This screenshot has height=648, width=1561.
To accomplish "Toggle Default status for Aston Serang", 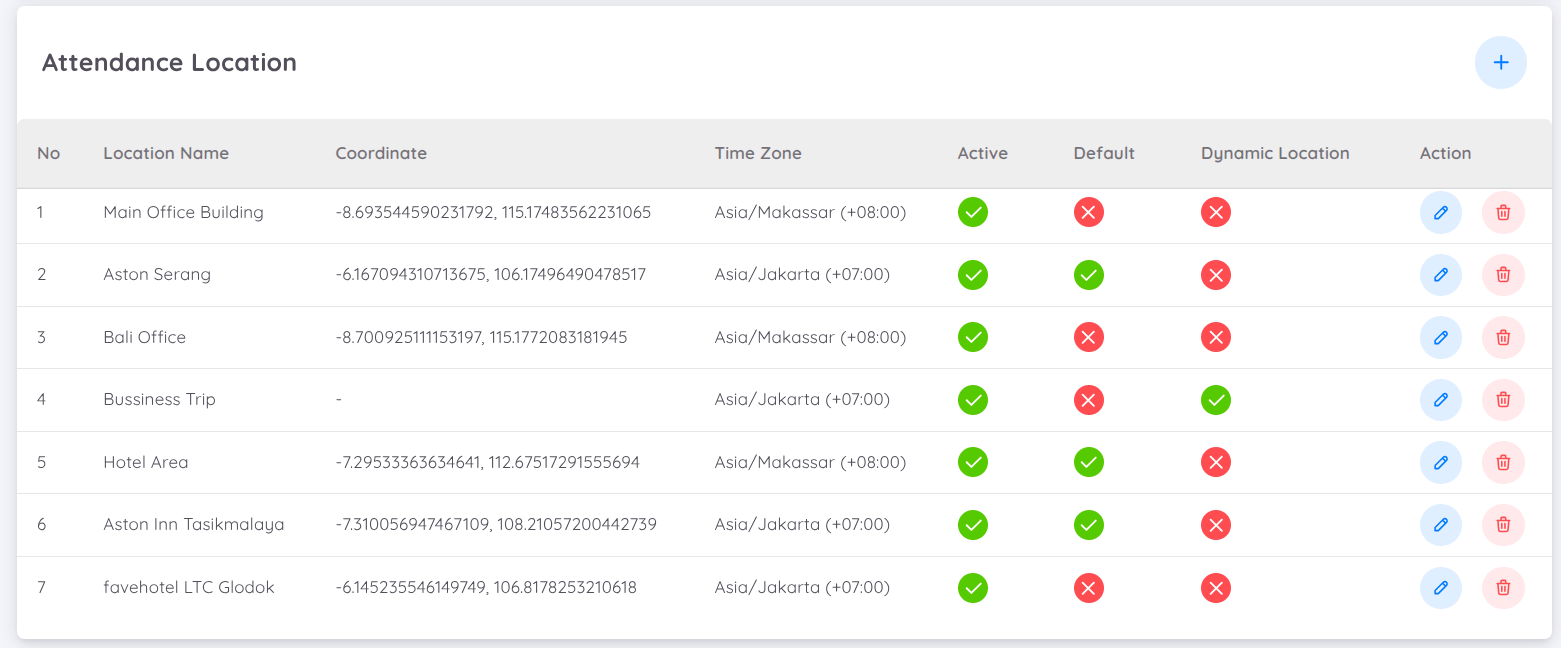I will [1088, 275].
